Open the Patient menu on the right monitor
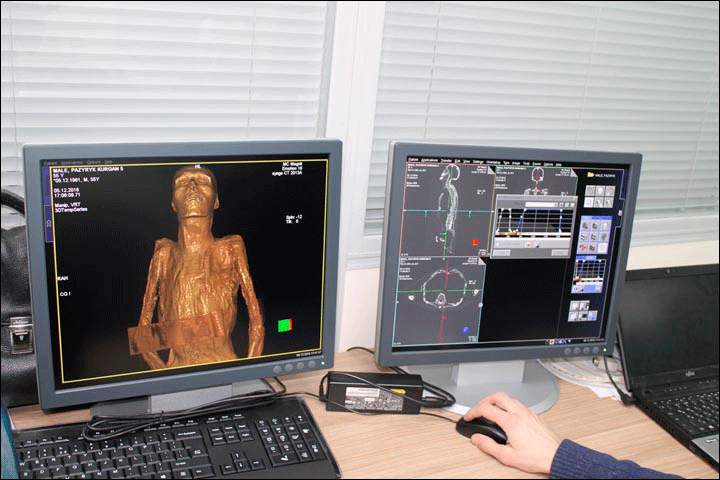 click(411, 160)
